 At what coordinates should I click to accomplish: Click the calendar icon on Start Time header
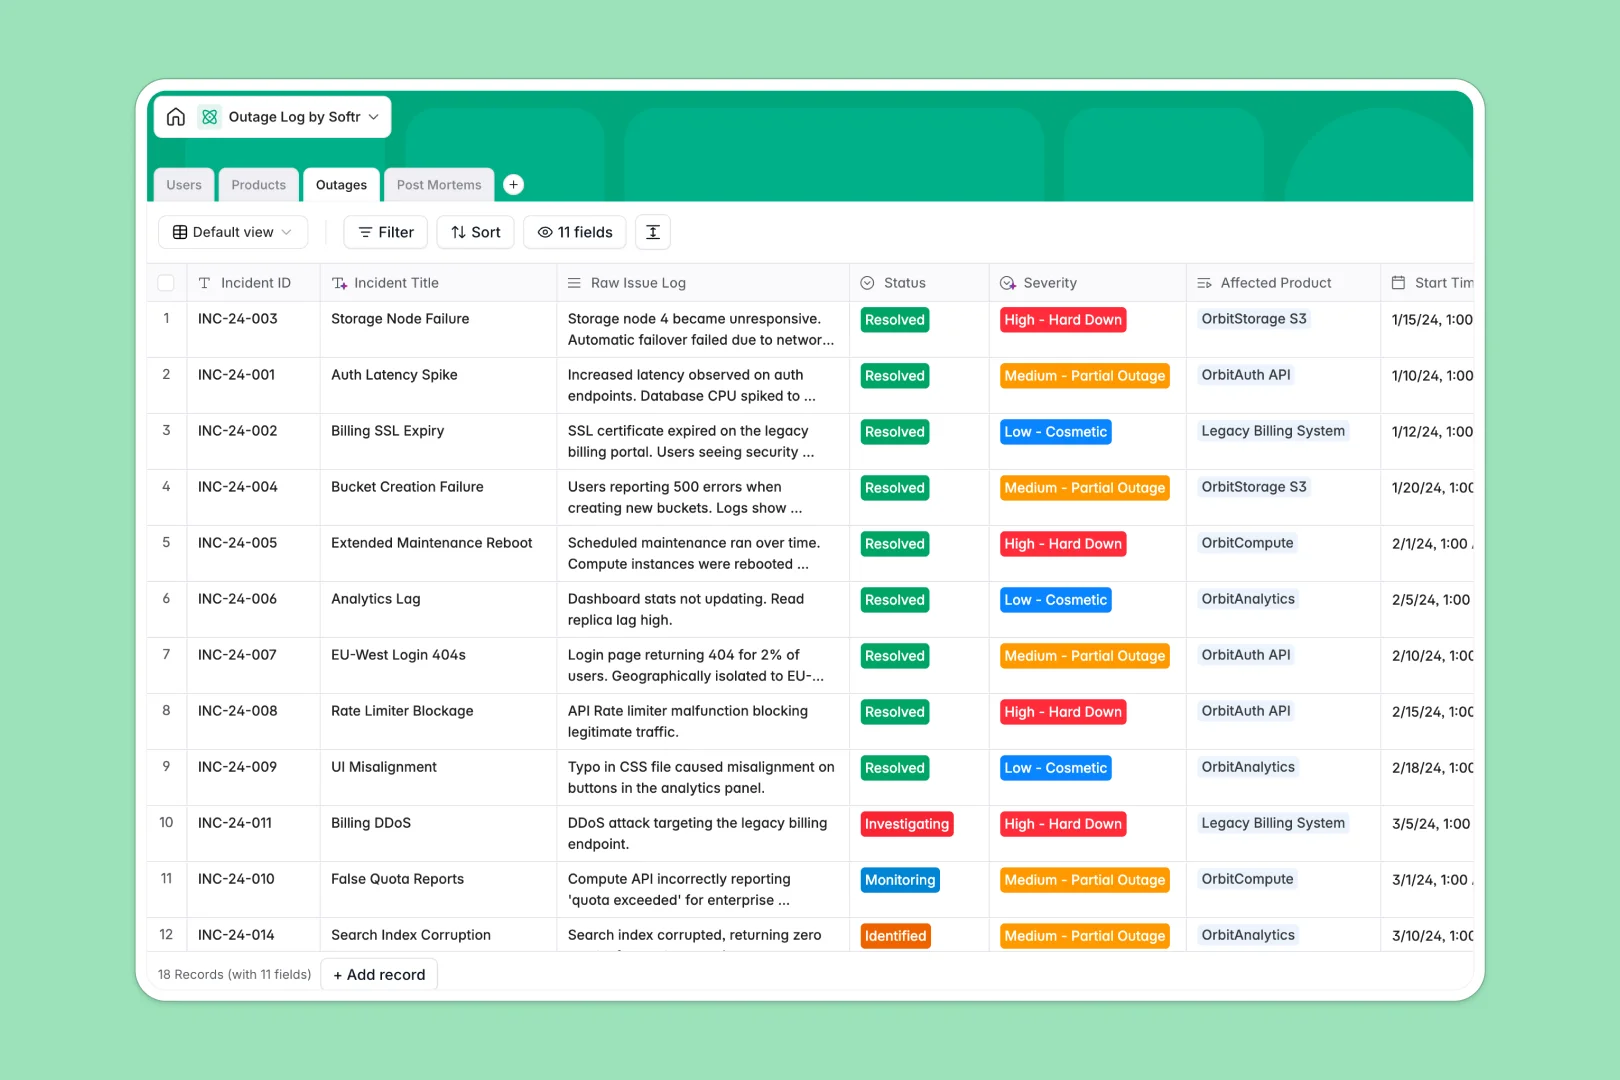click(1397, 282)
